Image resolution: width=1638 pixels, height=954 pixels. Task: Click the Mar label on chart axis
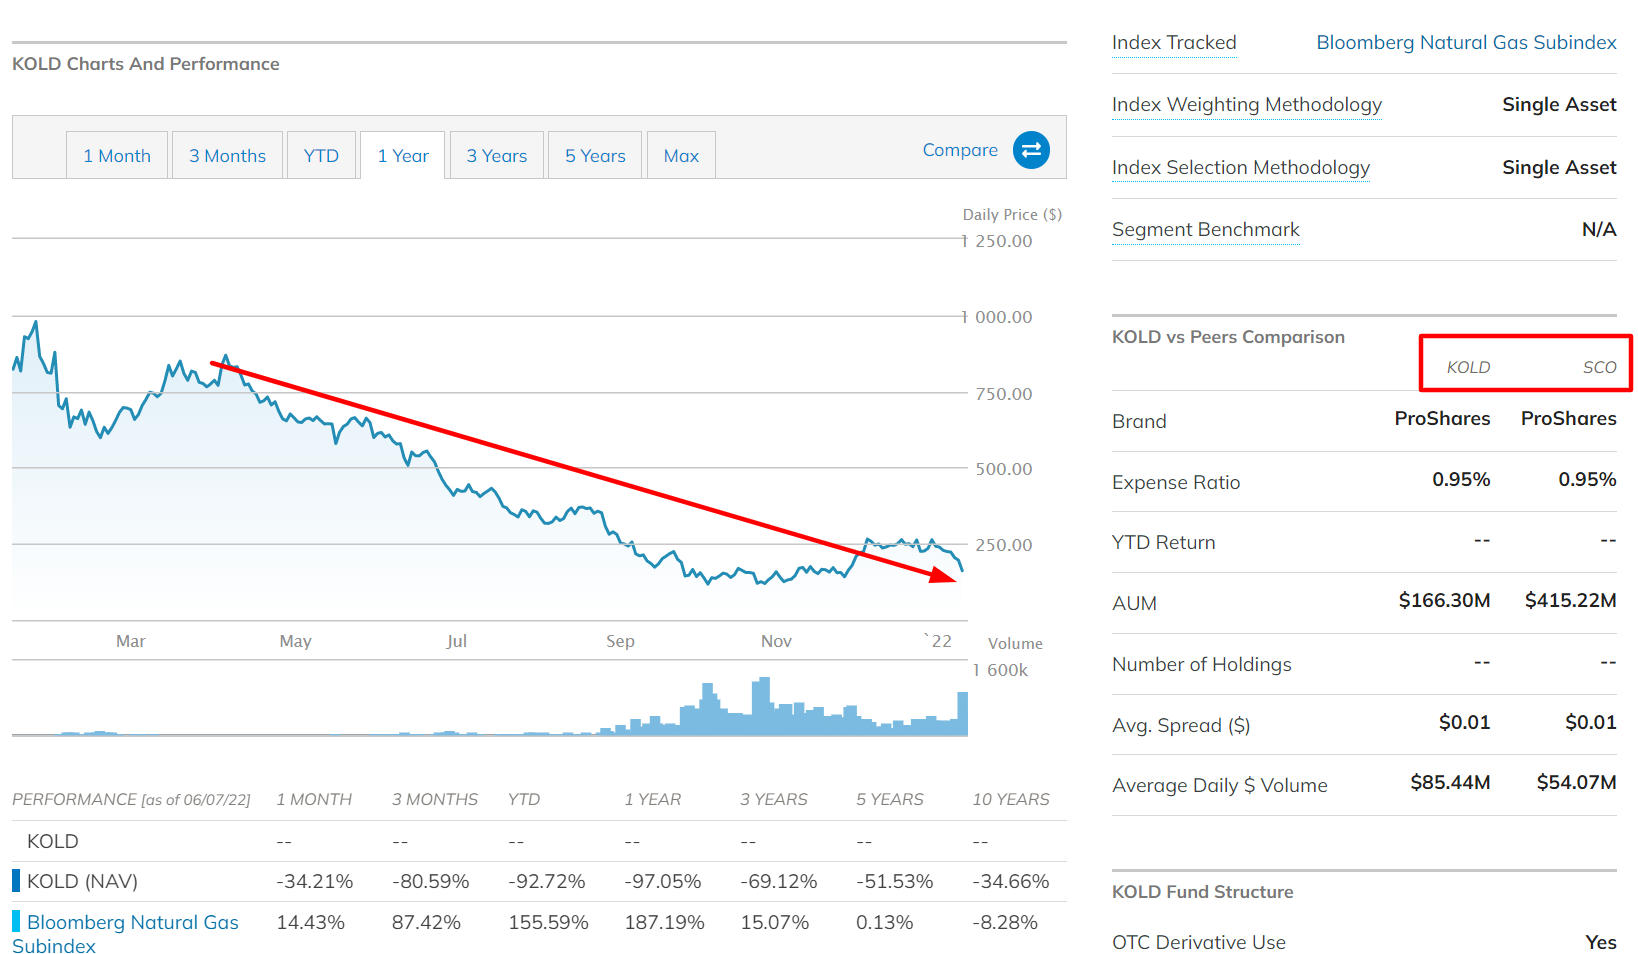[131, 641]
